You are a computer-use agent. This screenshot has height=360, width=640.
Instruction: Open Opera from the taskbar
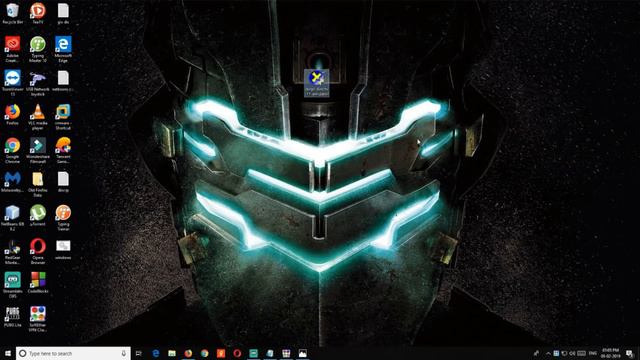pos(237,353)
